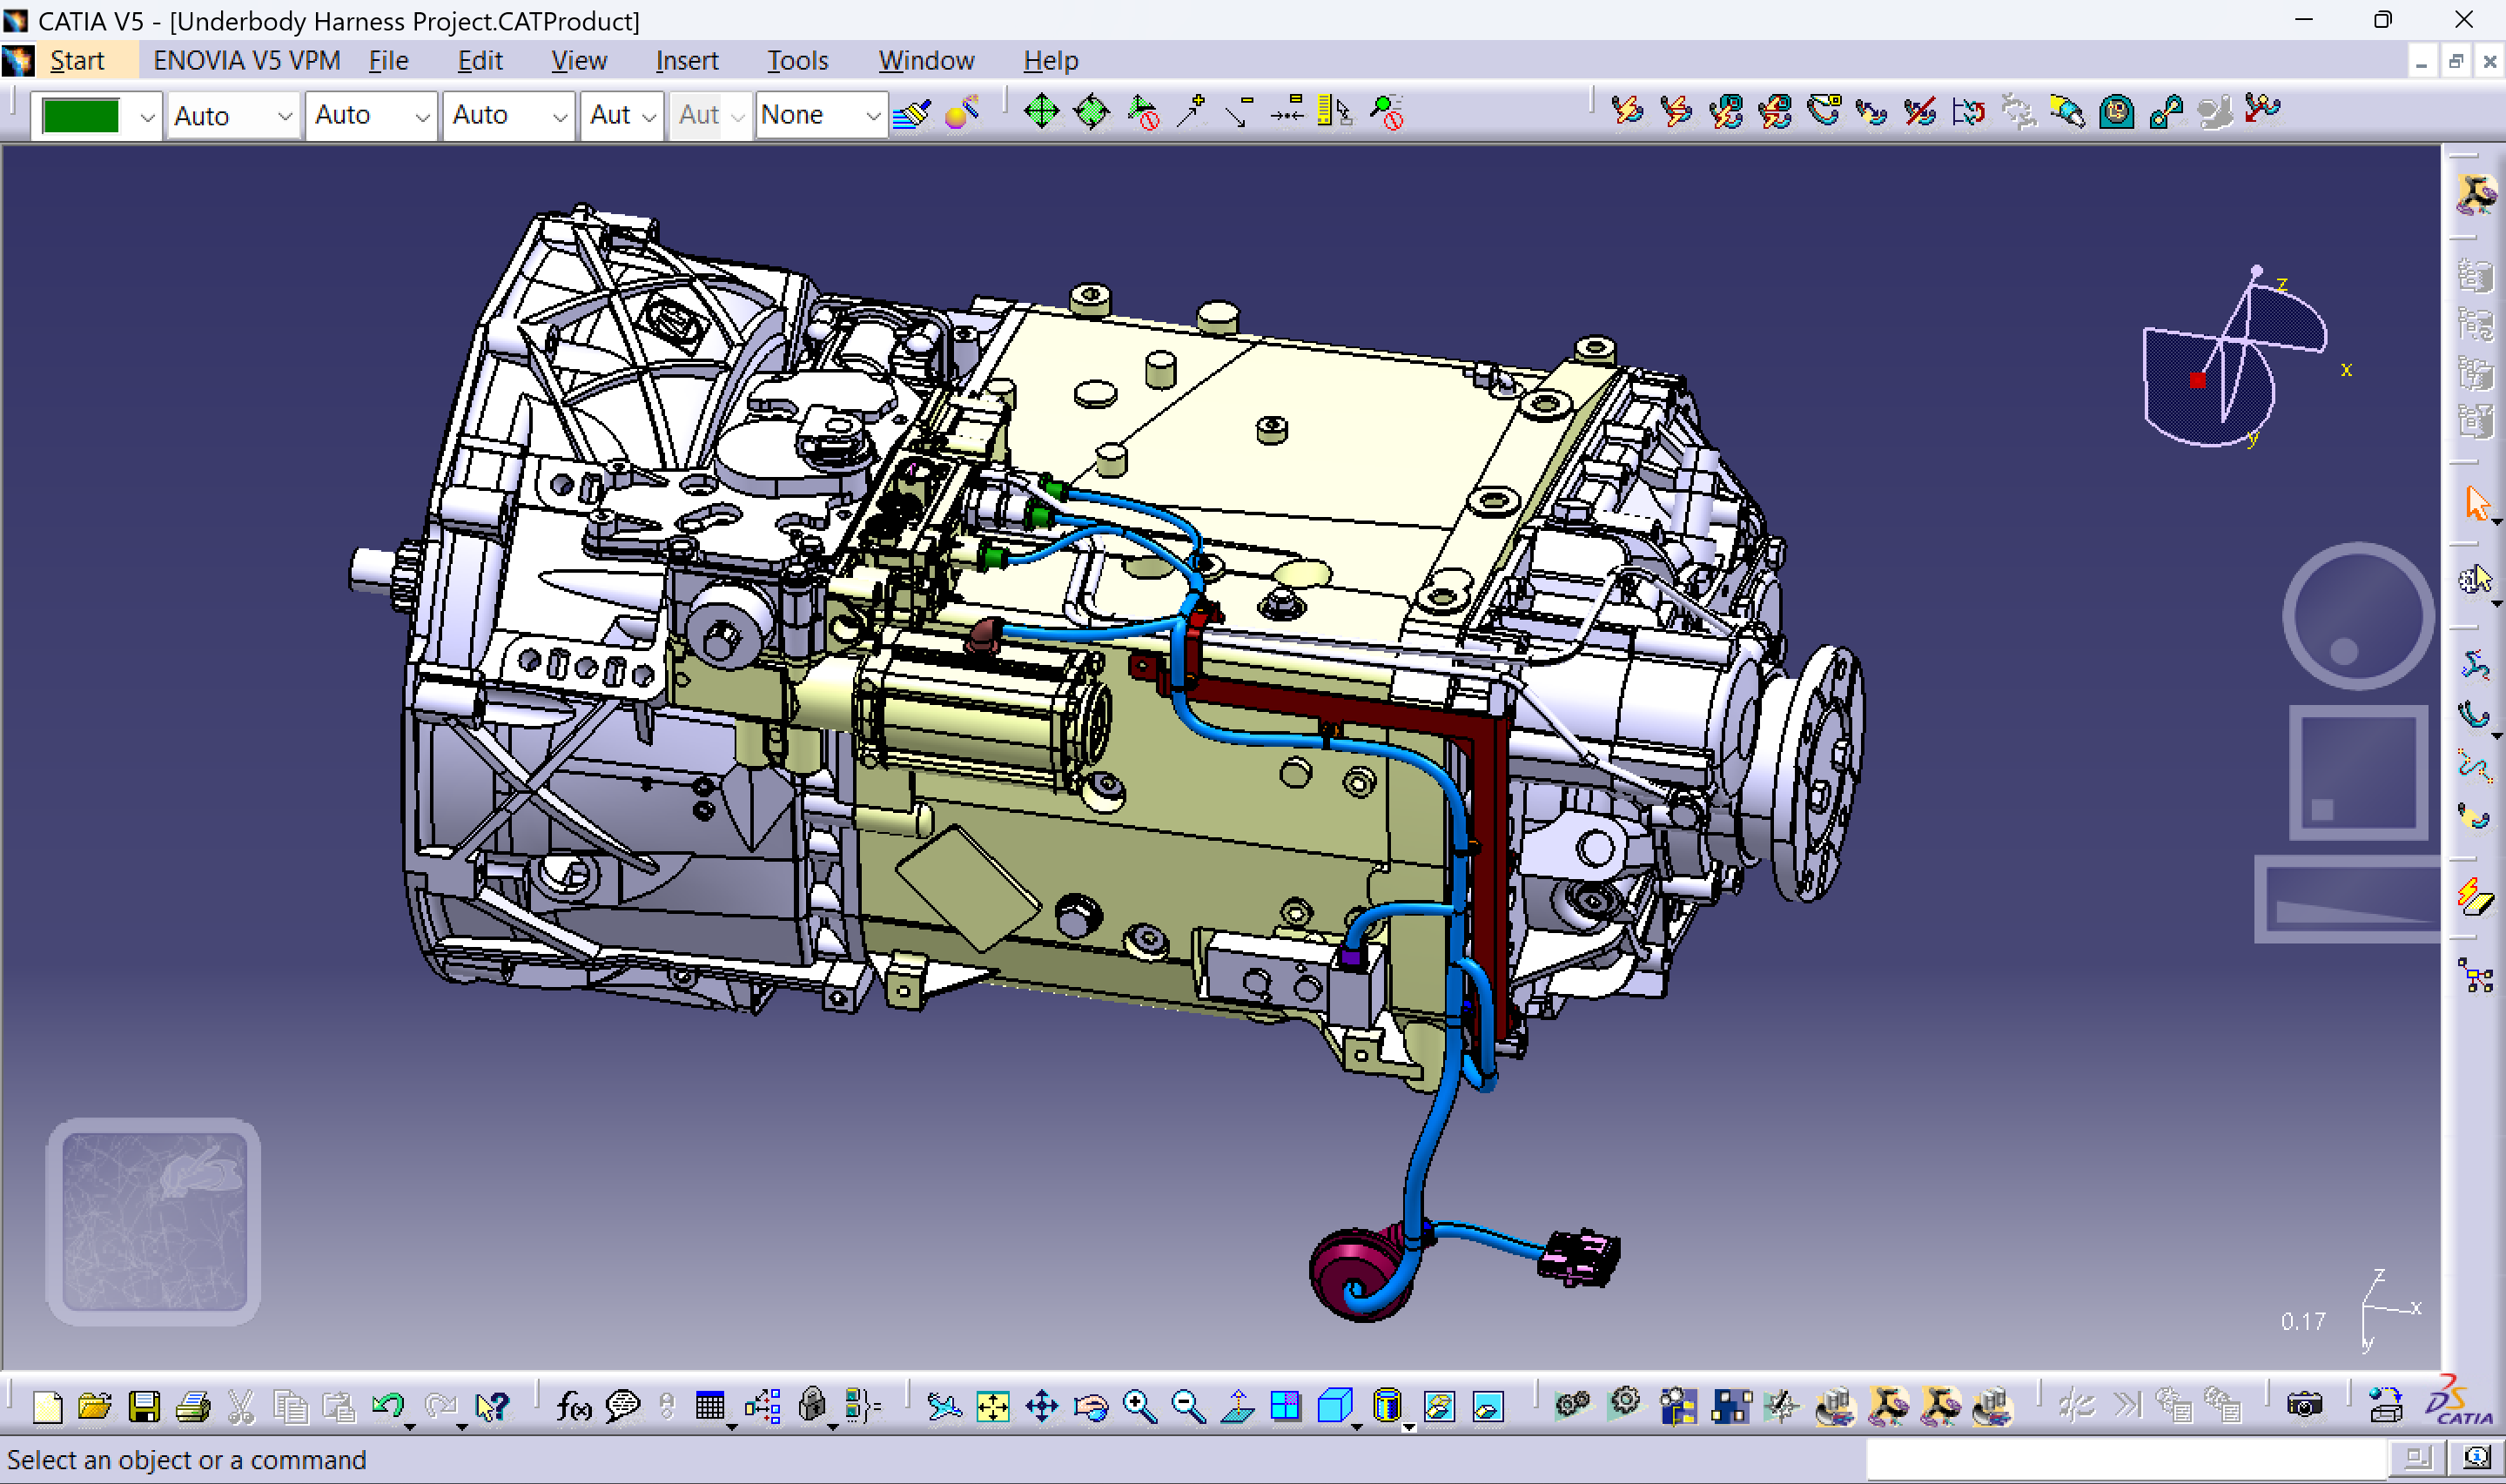Click the Save floppy disk icon
The width and height of the screenshot is (2506, 1484).
coord(144,1406)
